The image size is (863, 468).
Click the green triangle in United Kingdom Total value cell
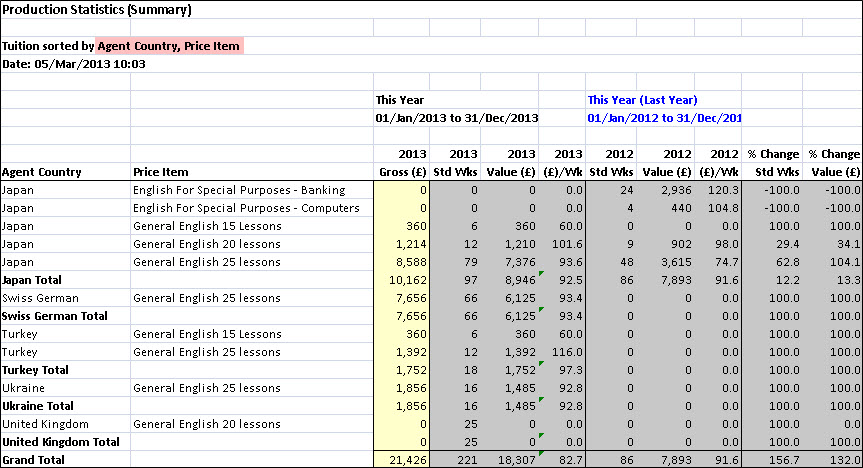[x=539, y=437]
